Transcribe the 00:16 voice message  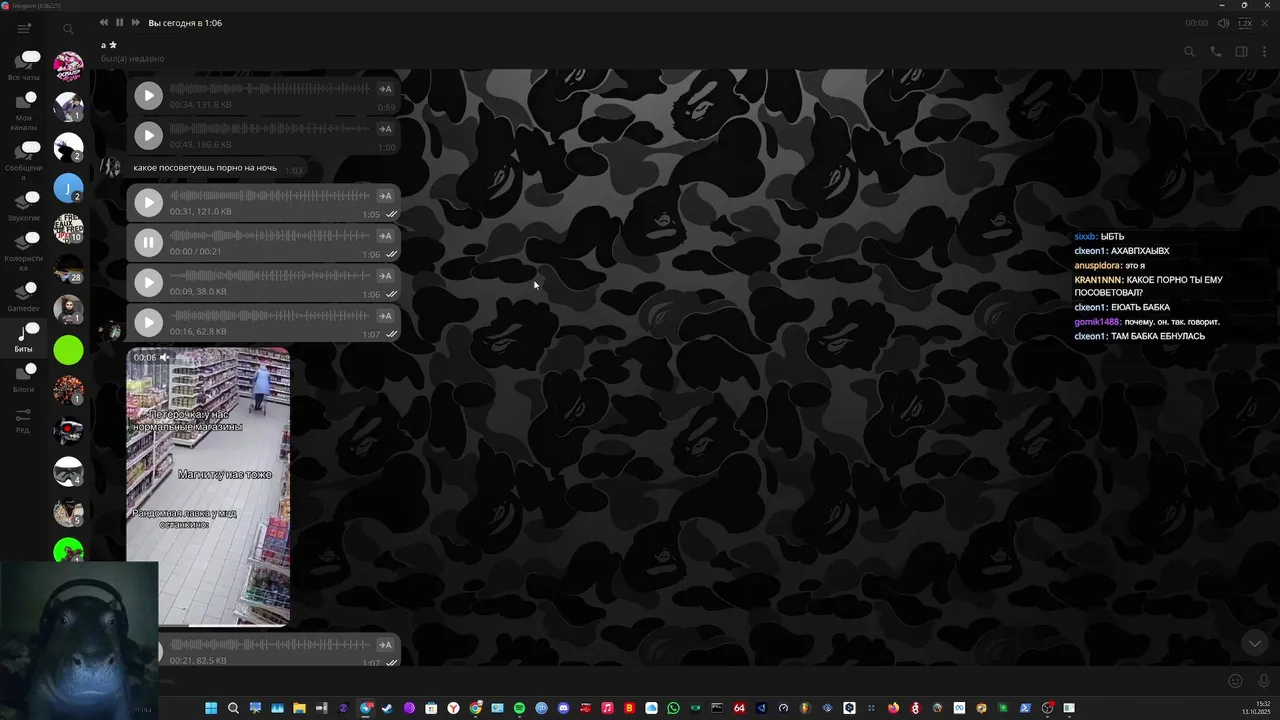[385, 316]
